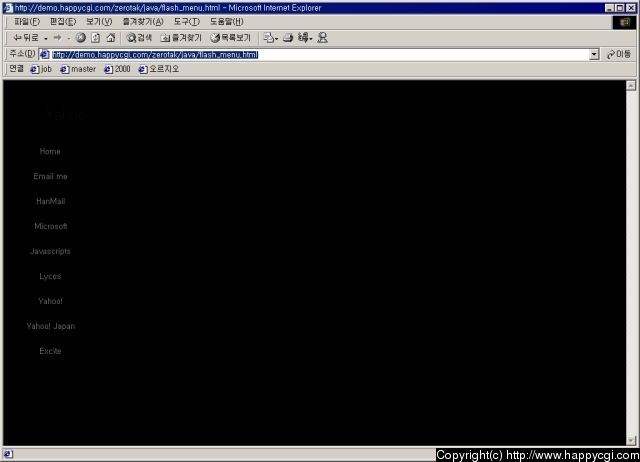Click the Excite link
This screenshot has height=462, width=640.
50,351
